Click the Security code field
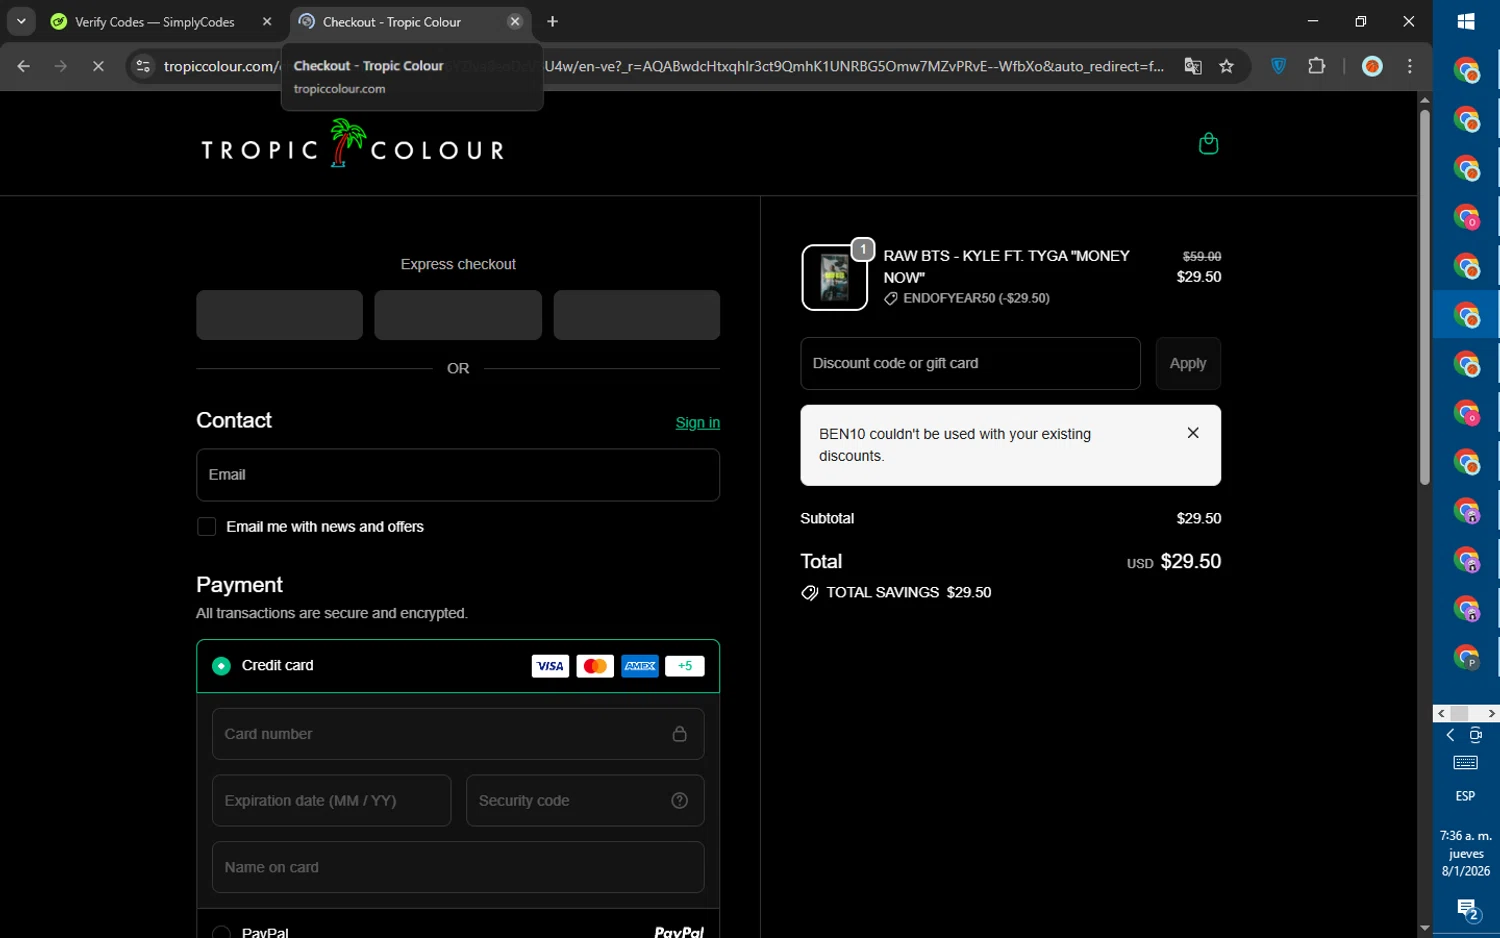Screen dimensions: 1500x938 click(585, 801)
